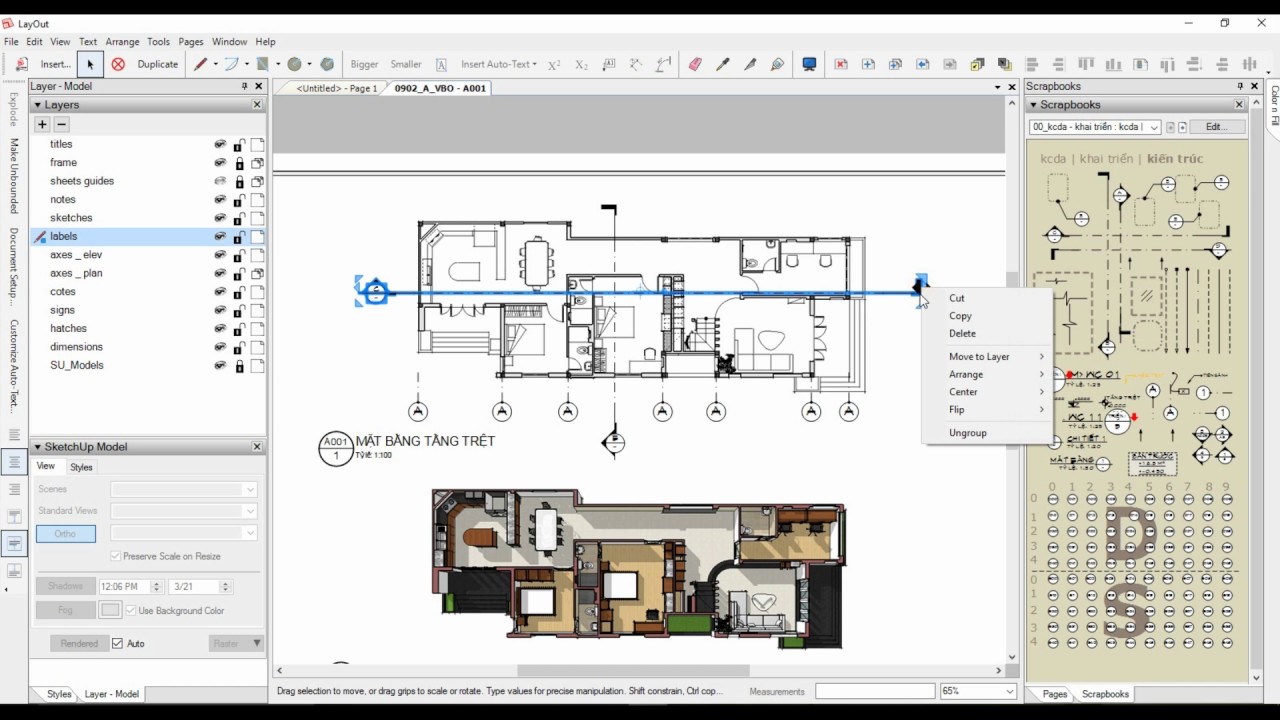Image resolution: width=1280 pixels, height=720 pixels.
Task: Open the zoom 65% dropdown
Action: [1009, 691]
